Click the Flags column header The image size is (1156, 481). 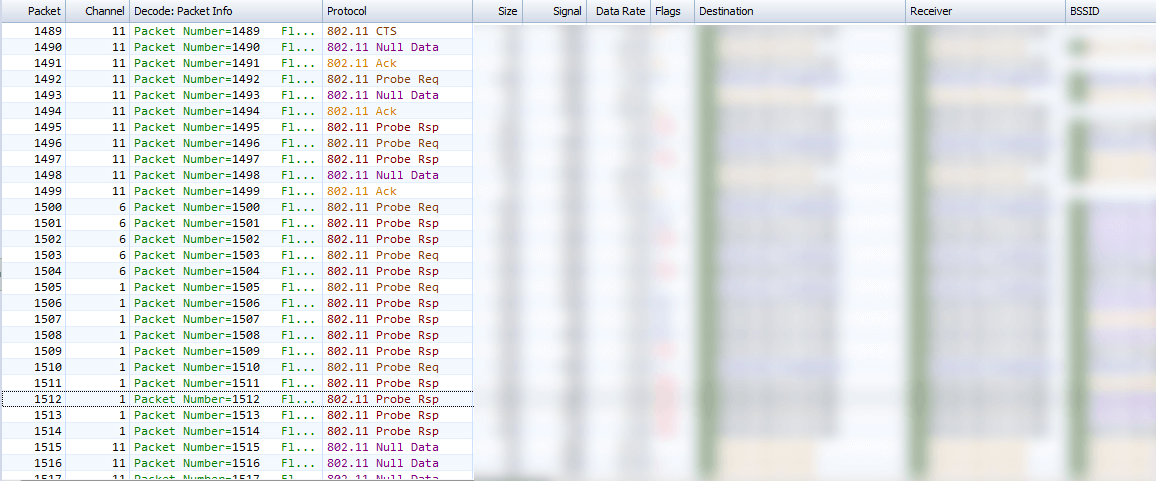coord(672,11)
